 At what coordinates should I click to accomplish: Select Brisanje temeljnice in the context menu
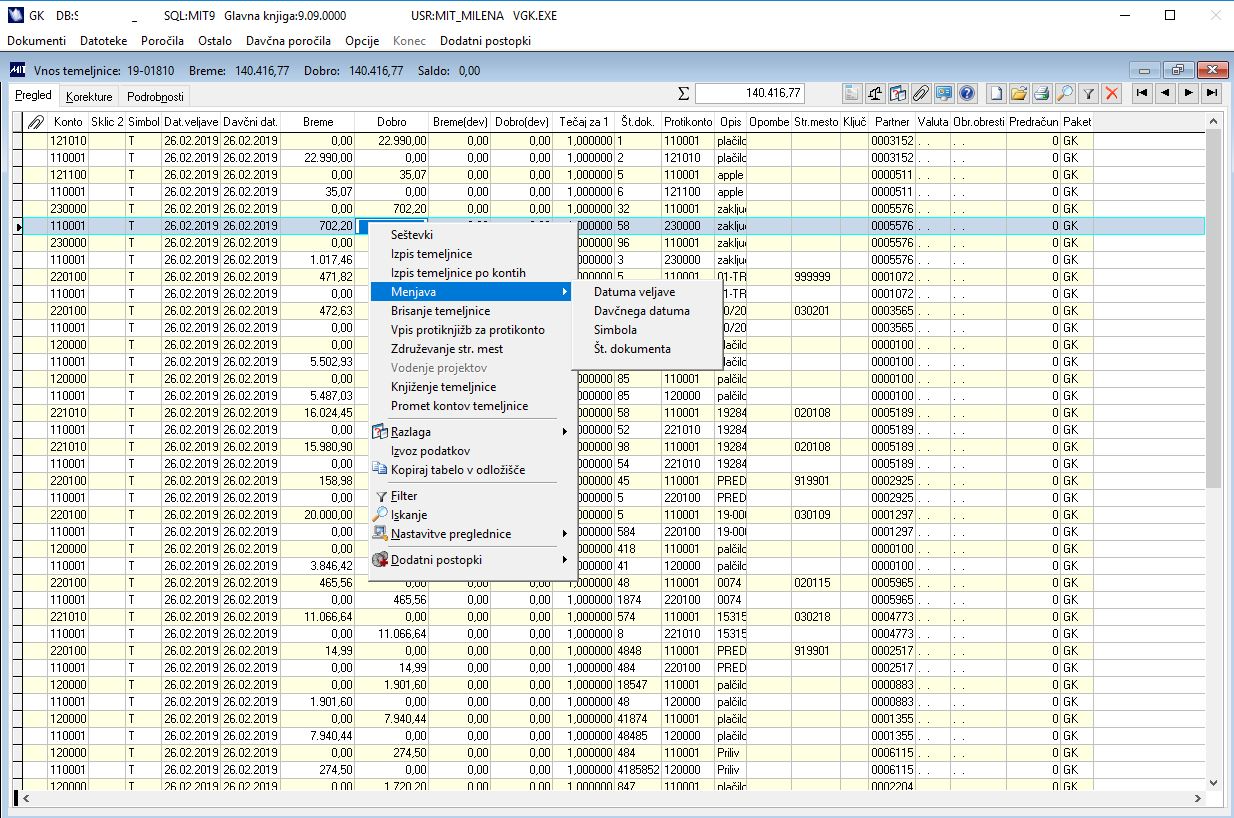[x=440, y=311]
